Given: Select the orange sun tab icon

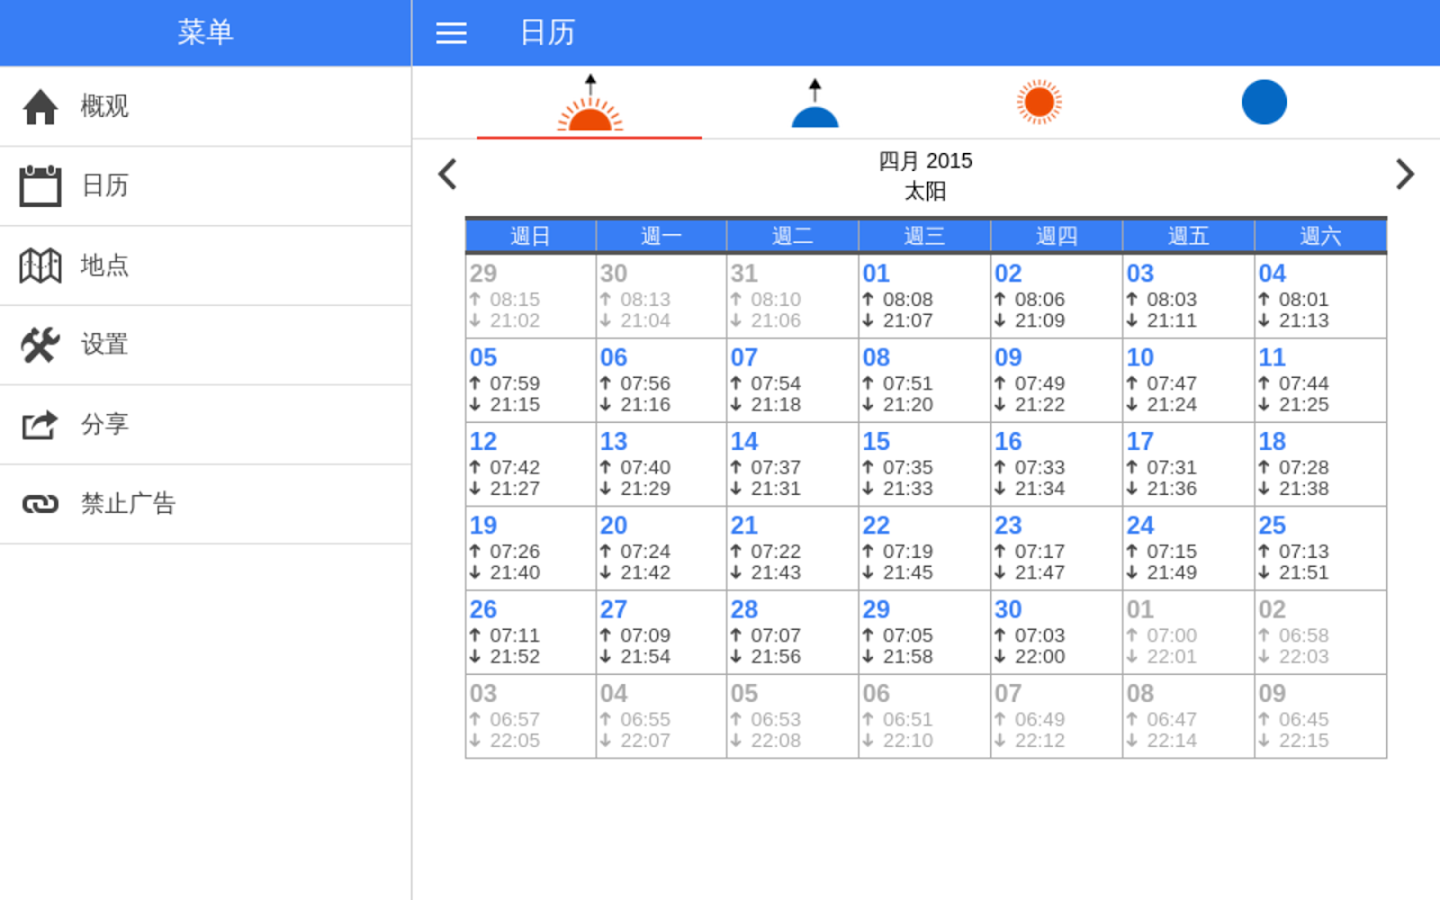Looking at the screenshot, I should click(1039, 102).
